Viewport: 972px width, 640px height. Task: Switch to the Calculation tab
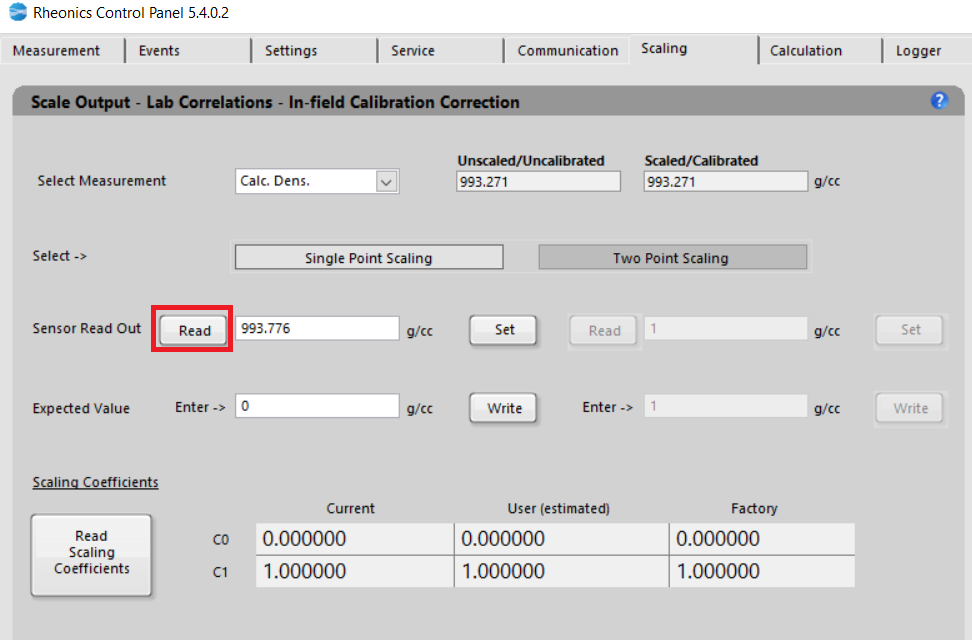805,51
